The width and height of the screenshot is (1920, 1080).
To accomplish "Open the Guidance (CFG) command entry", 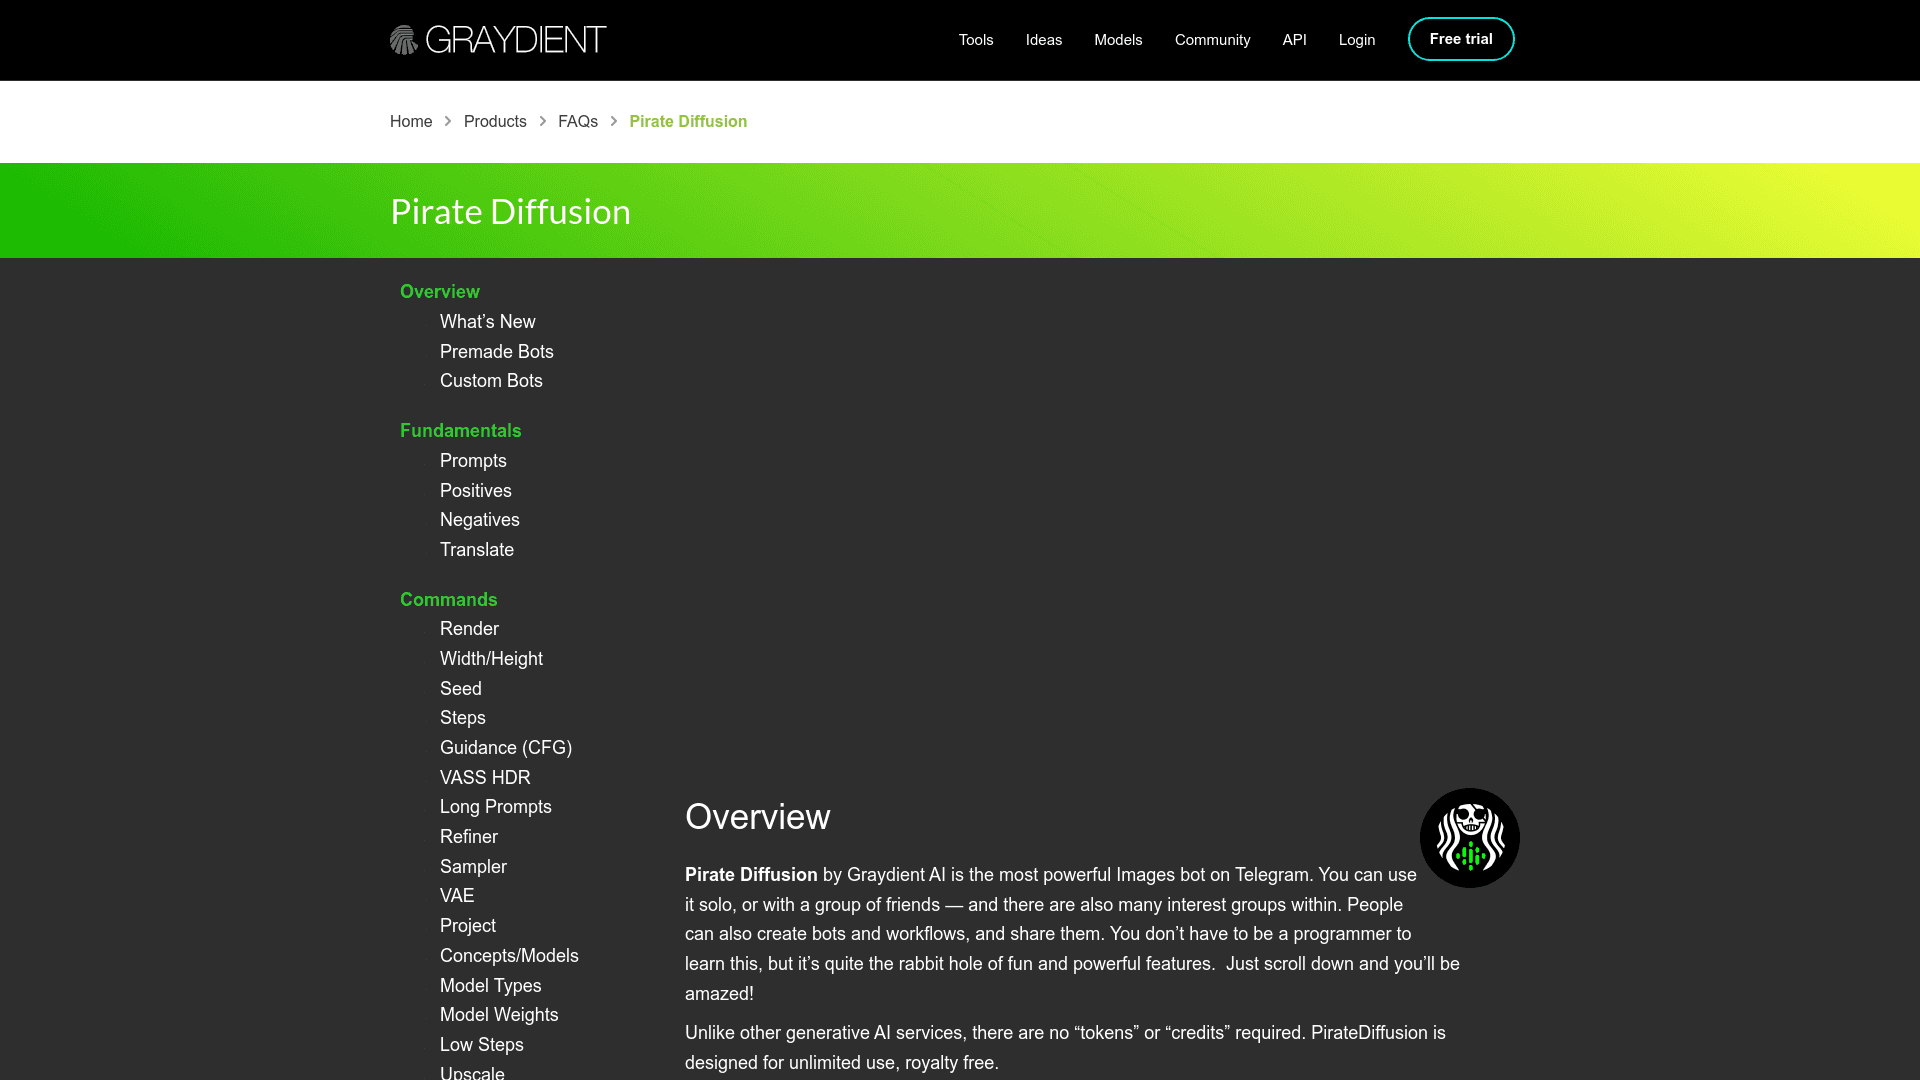I will 506,747.
